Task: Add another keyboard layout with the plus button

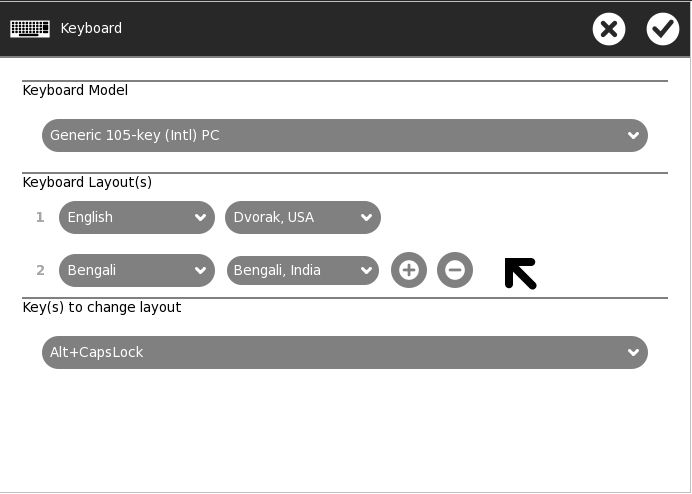Action: [409, 270]
